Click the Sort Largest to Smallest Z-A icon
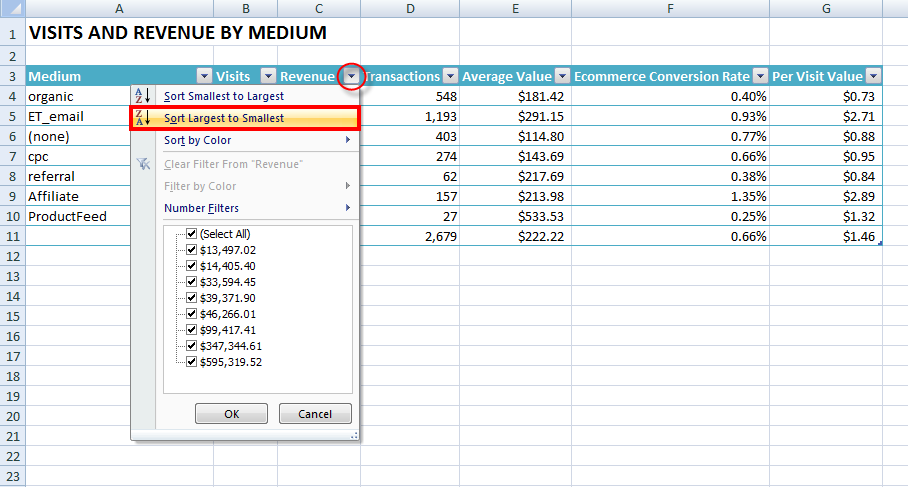This screenshot has height=487, width=908. [x=143, y=118]
